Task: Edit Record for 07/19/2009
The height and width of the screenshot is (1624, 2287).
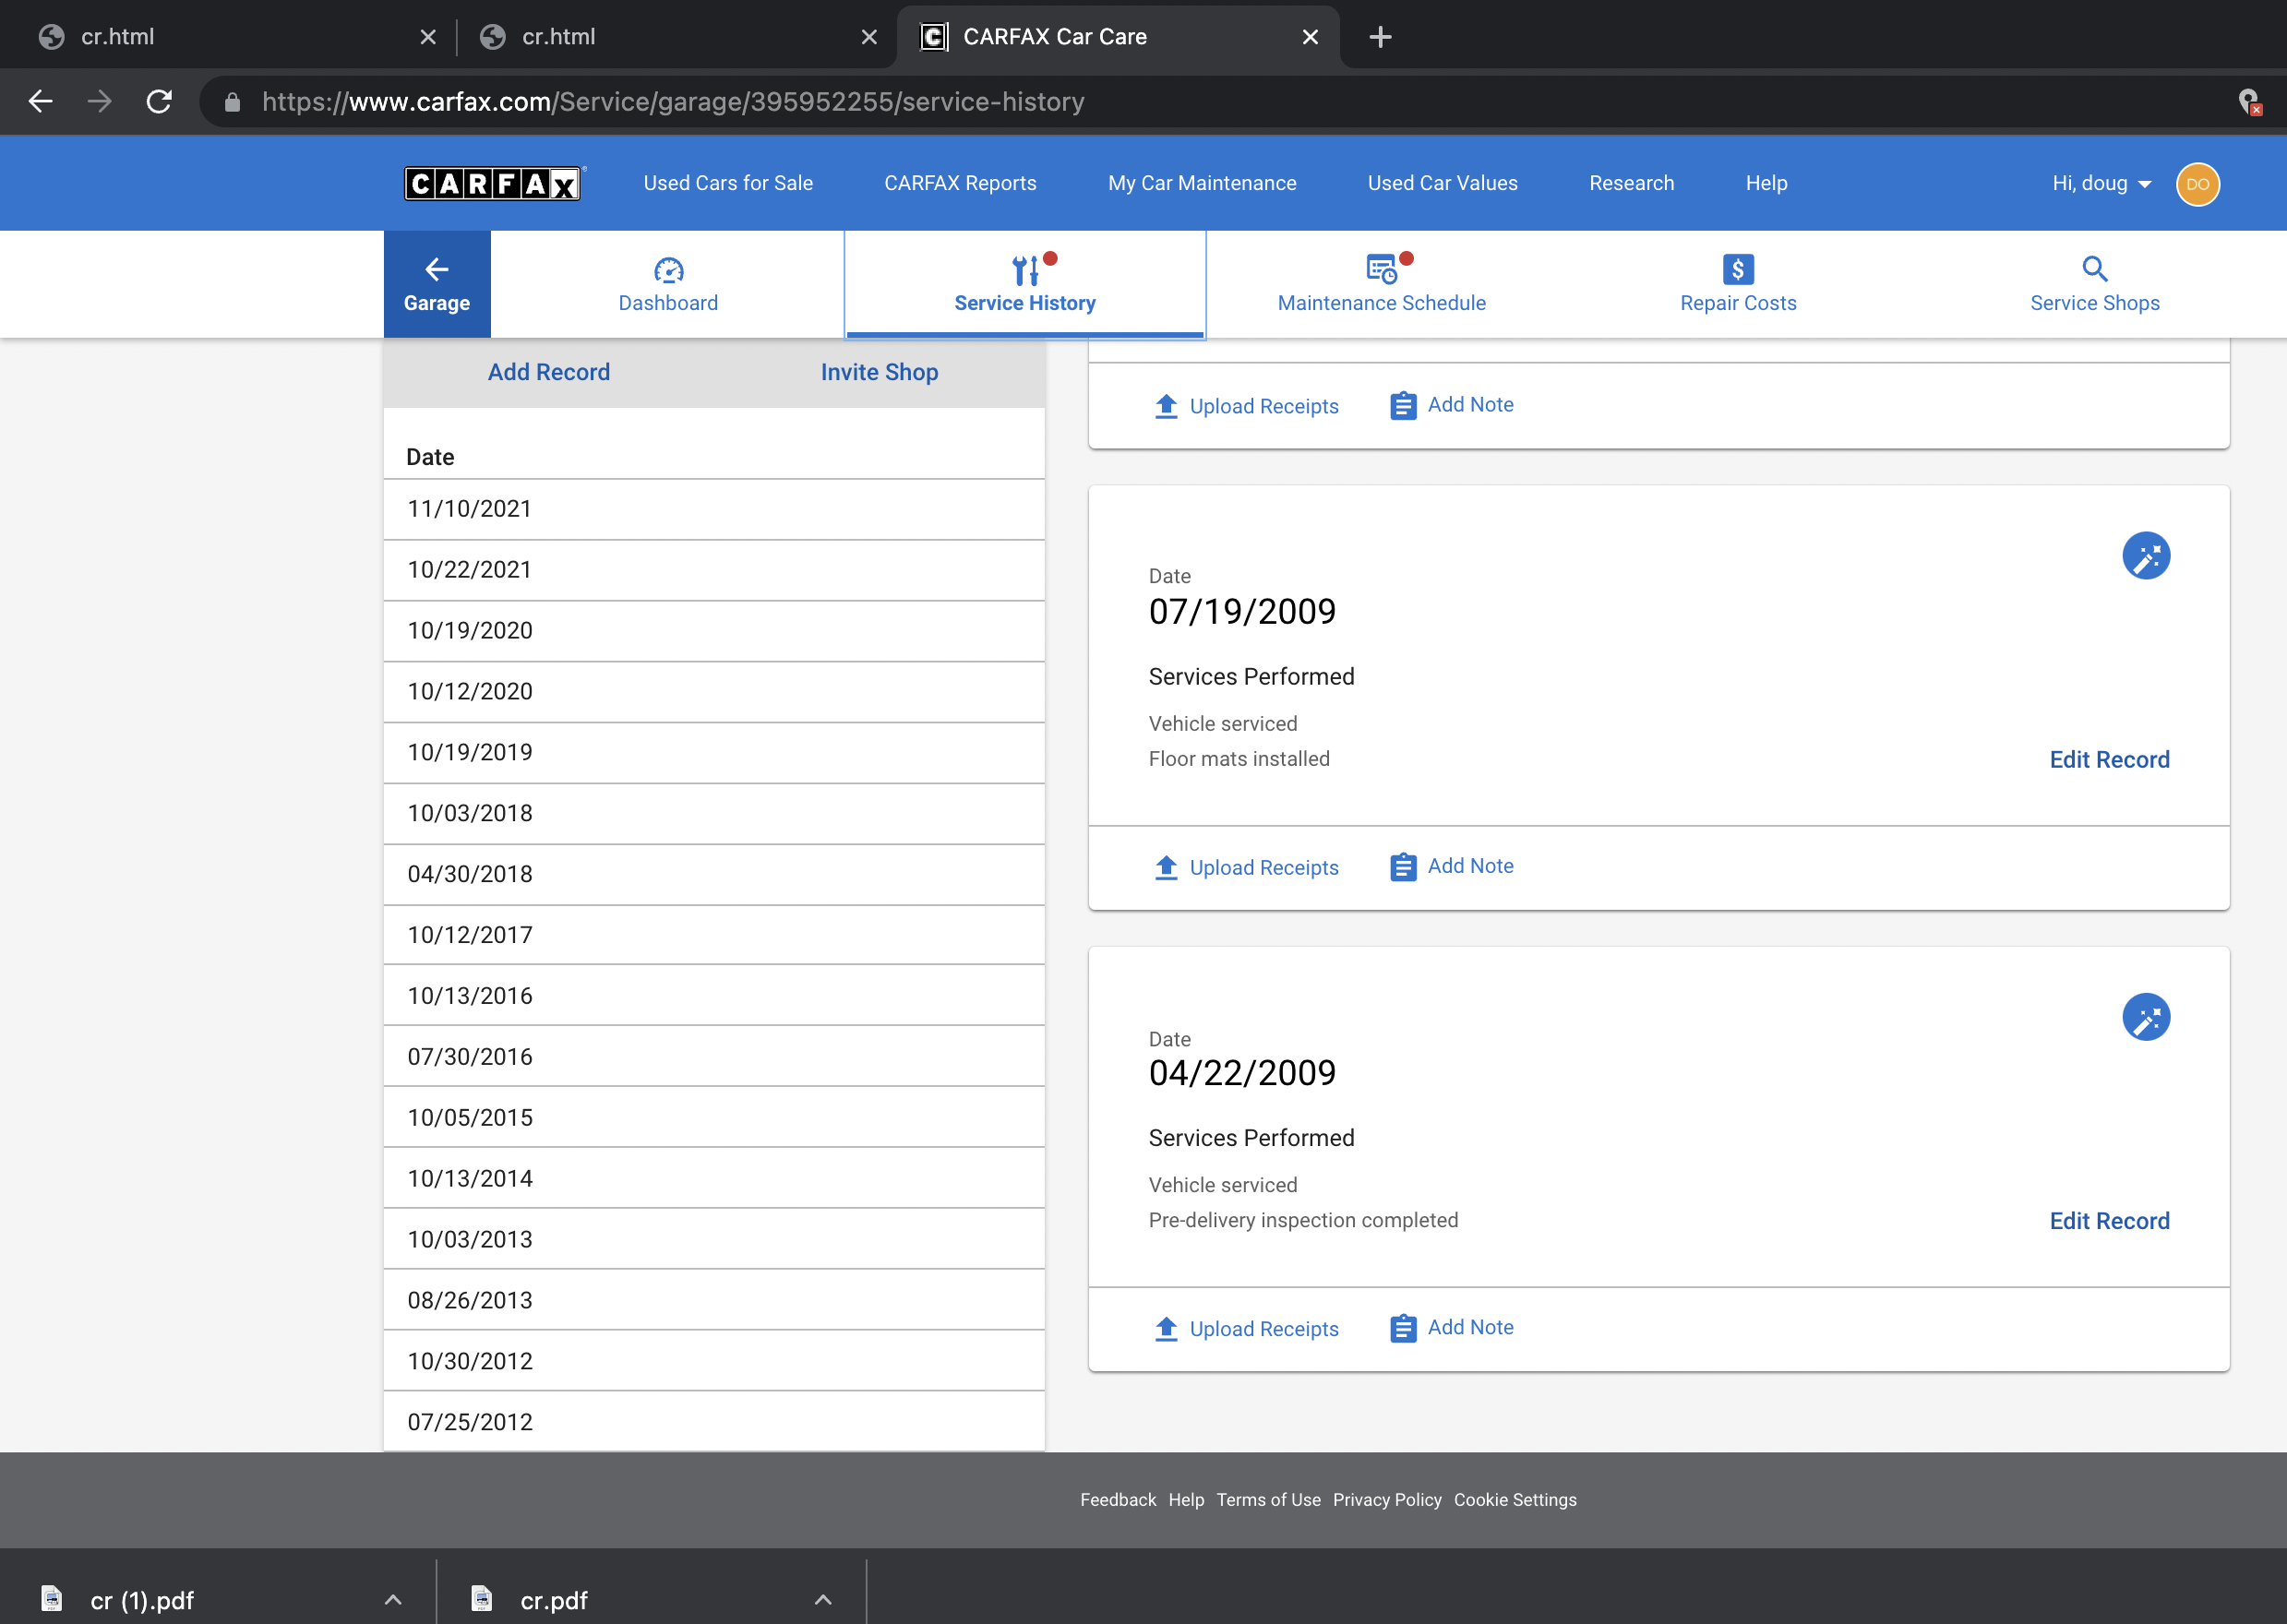Action: click(x=2109, y=760)
